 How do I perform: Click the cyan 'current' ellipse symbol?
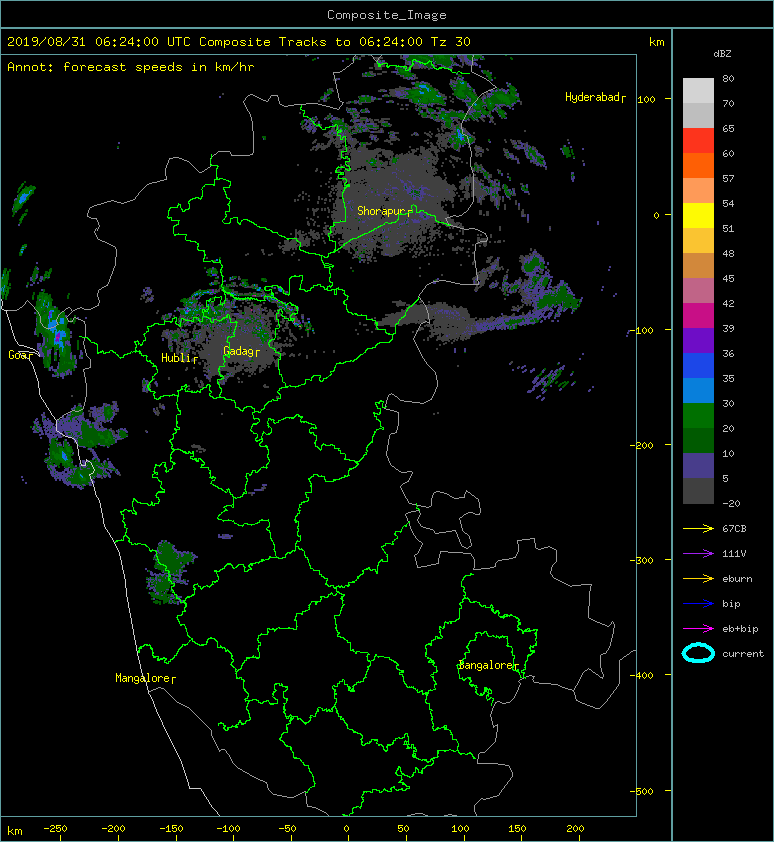pos(698,653)
